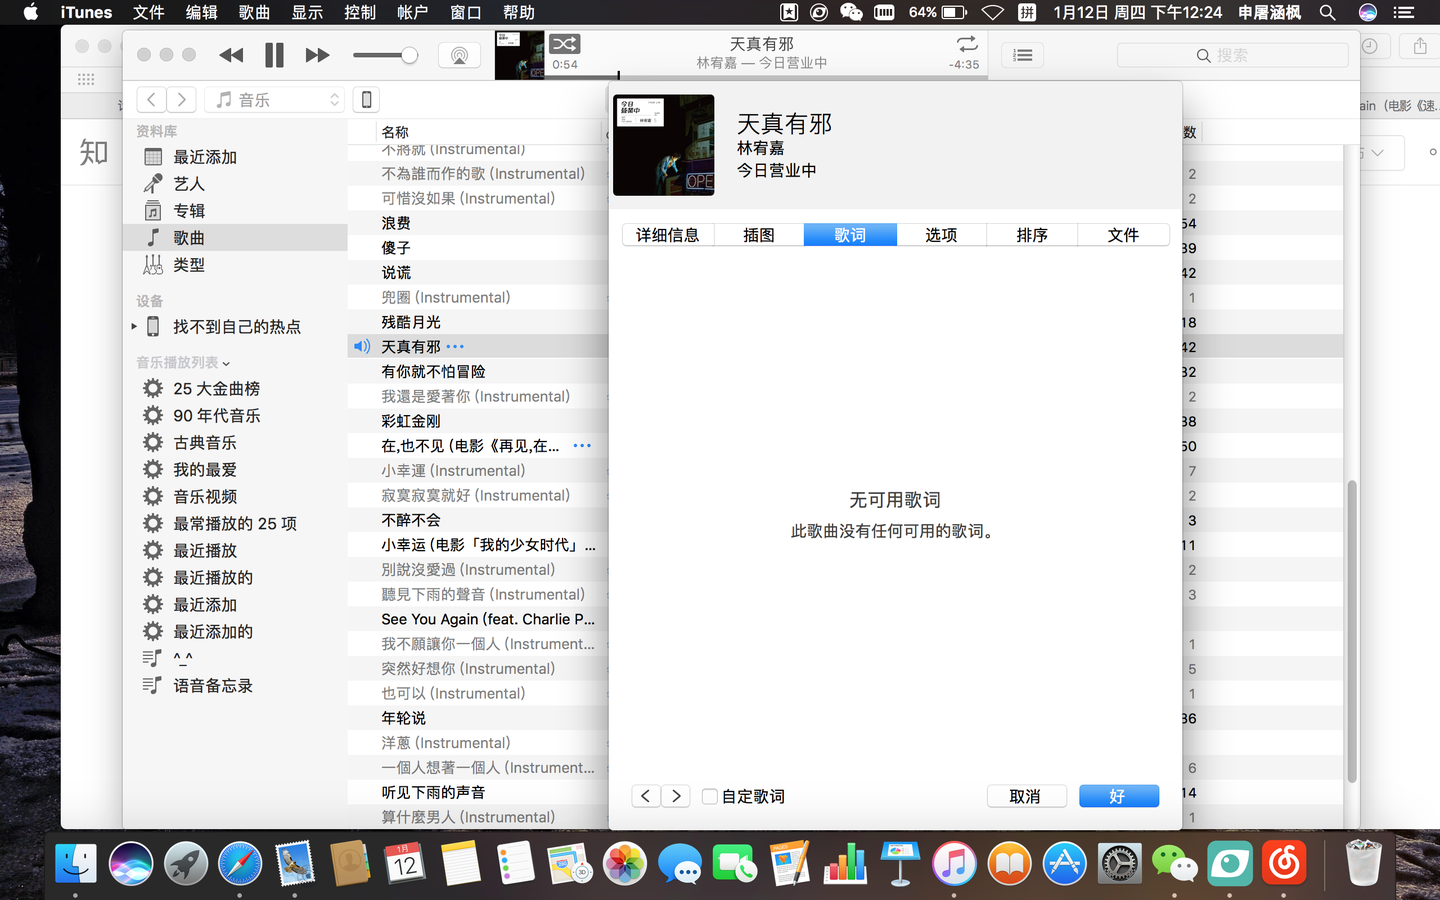This screenshot has width=1440, height=900.
Task: Open the 帐户 menu in the menu bar
Action: tap(412, 12)
